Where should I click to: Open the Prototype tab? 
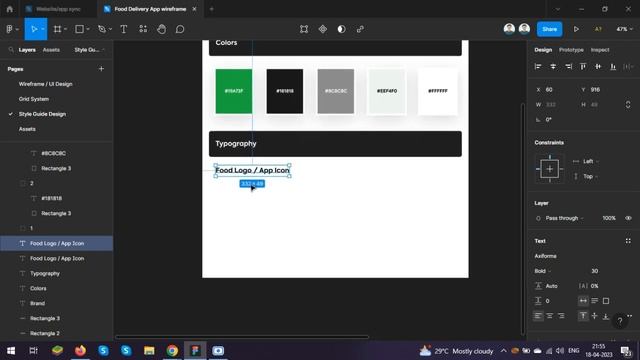tap(571, 50)
